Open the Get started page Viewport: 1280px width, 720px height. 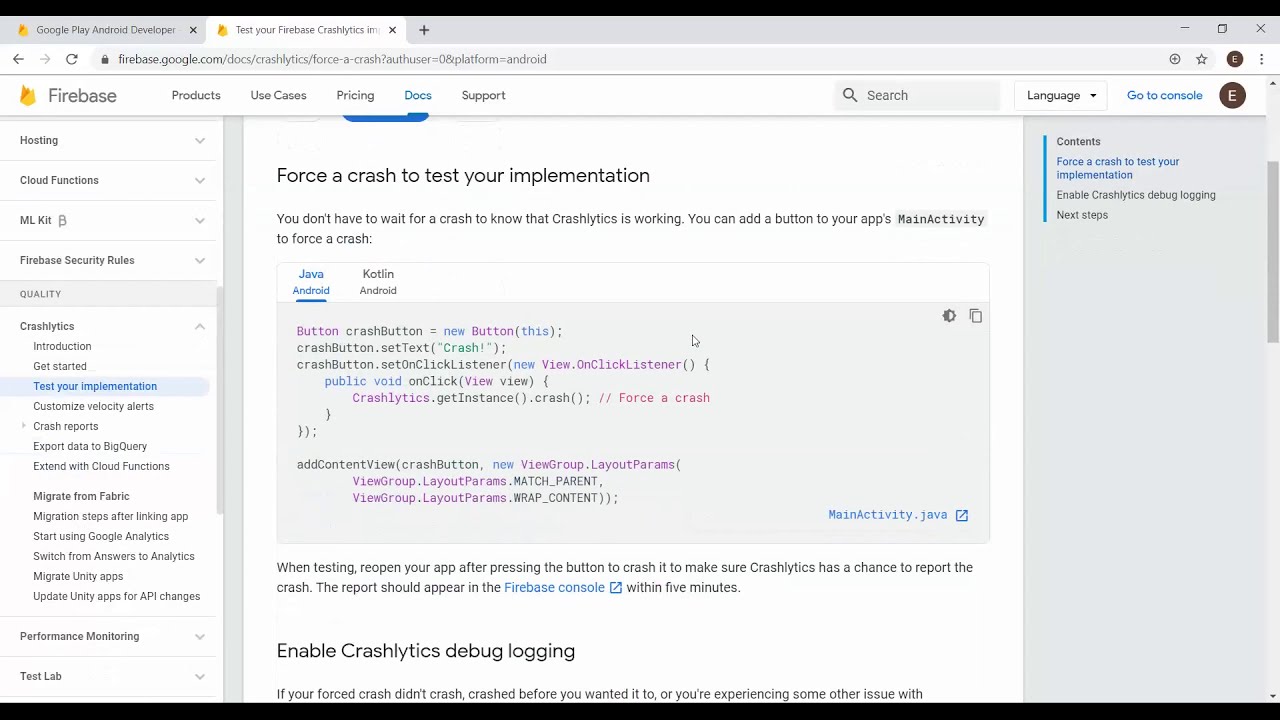[x=60, y=366]
